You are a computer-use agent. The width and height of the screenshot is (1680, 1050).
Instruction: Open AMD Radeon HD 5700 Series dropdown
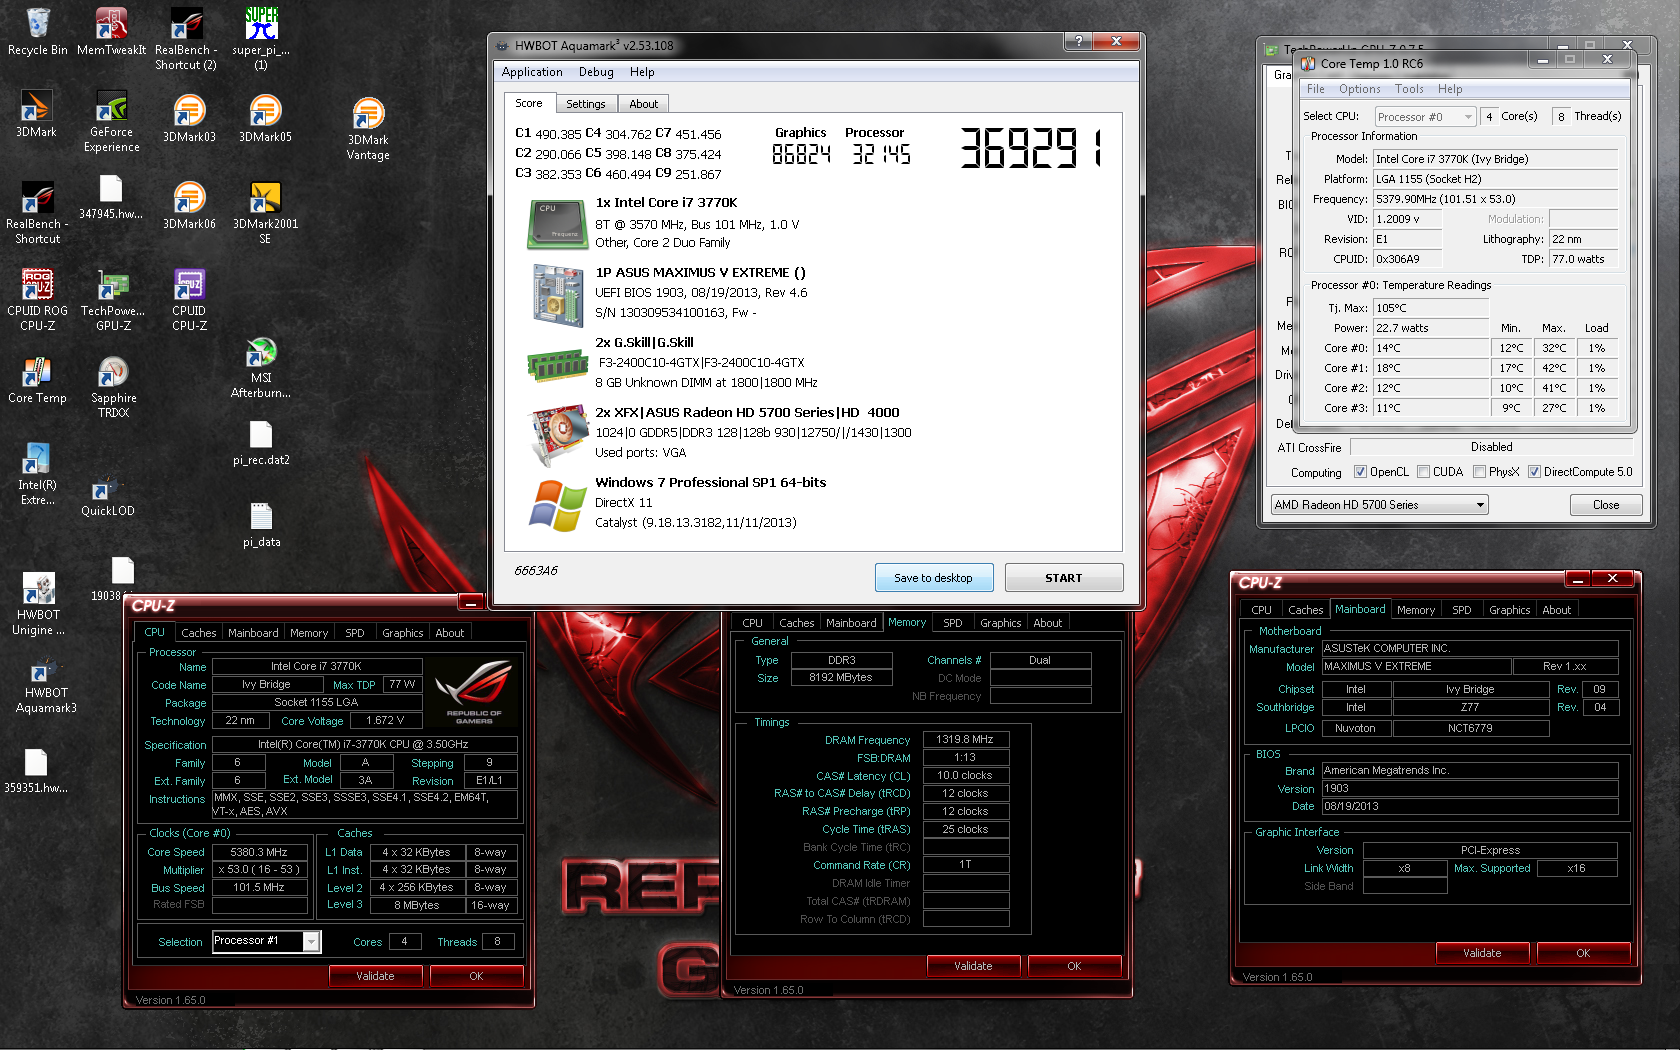tap(1379, 505)
